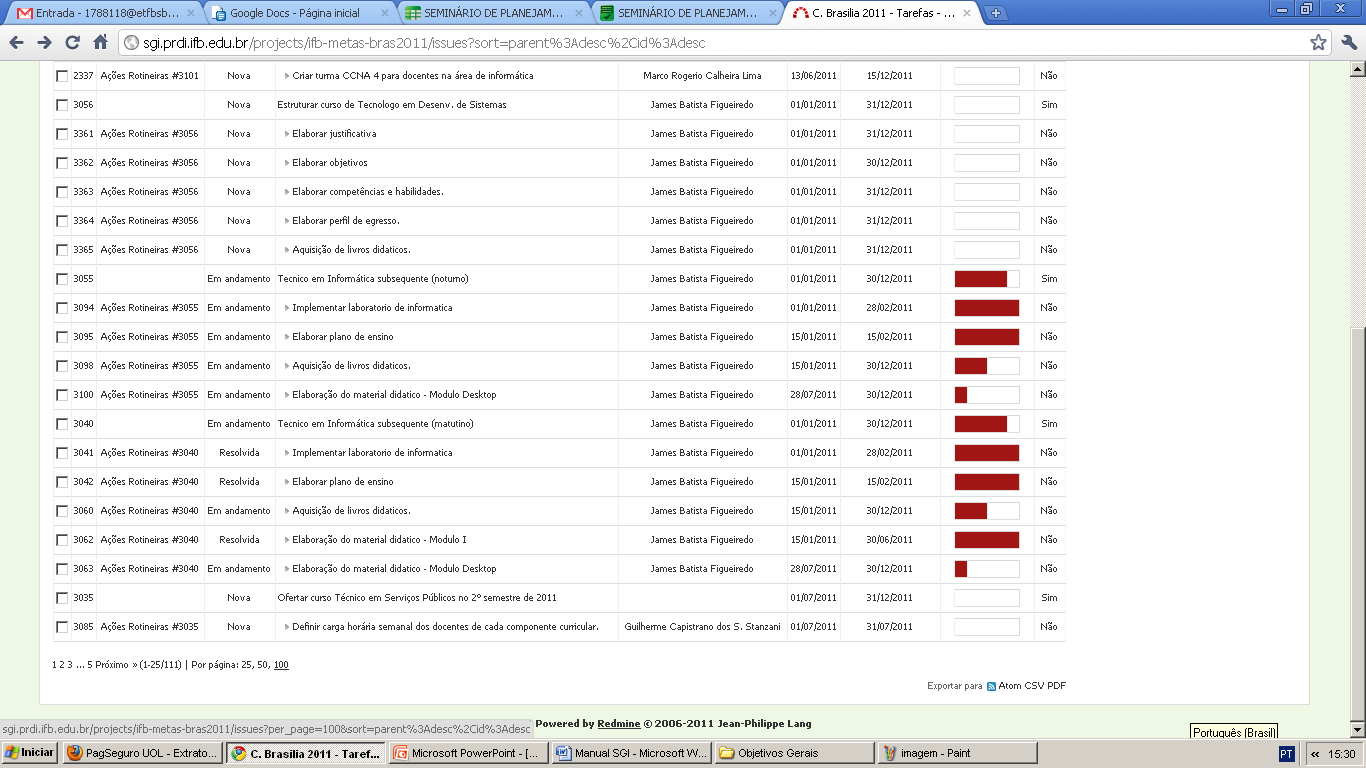The height and width of the screenshot is (768, 1366).
Task: Click assignee Marco Rogerio Calheira Lima
Action: pyautogui.click(x=702, y=76)
